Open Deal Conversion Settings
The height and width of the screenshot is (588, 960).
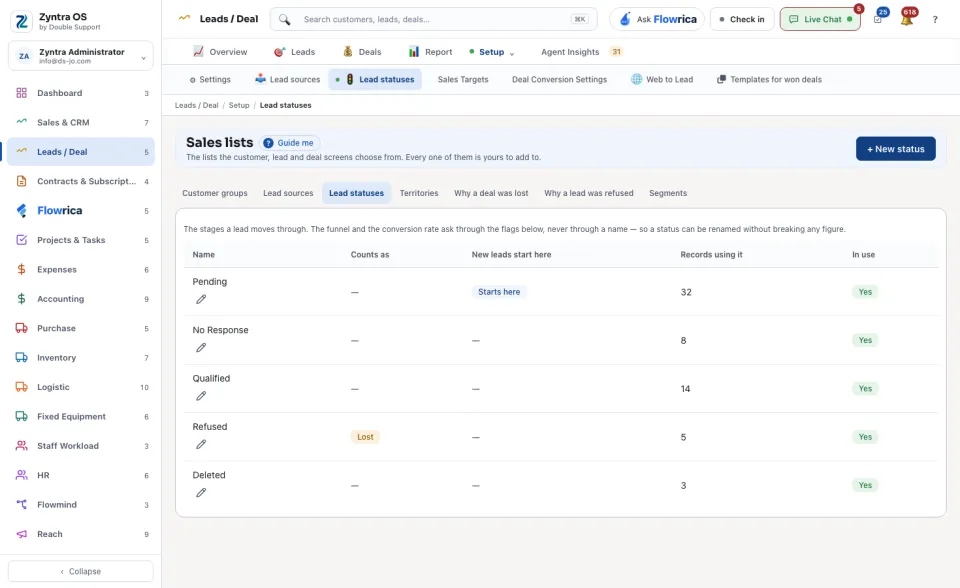click(560, 80)
